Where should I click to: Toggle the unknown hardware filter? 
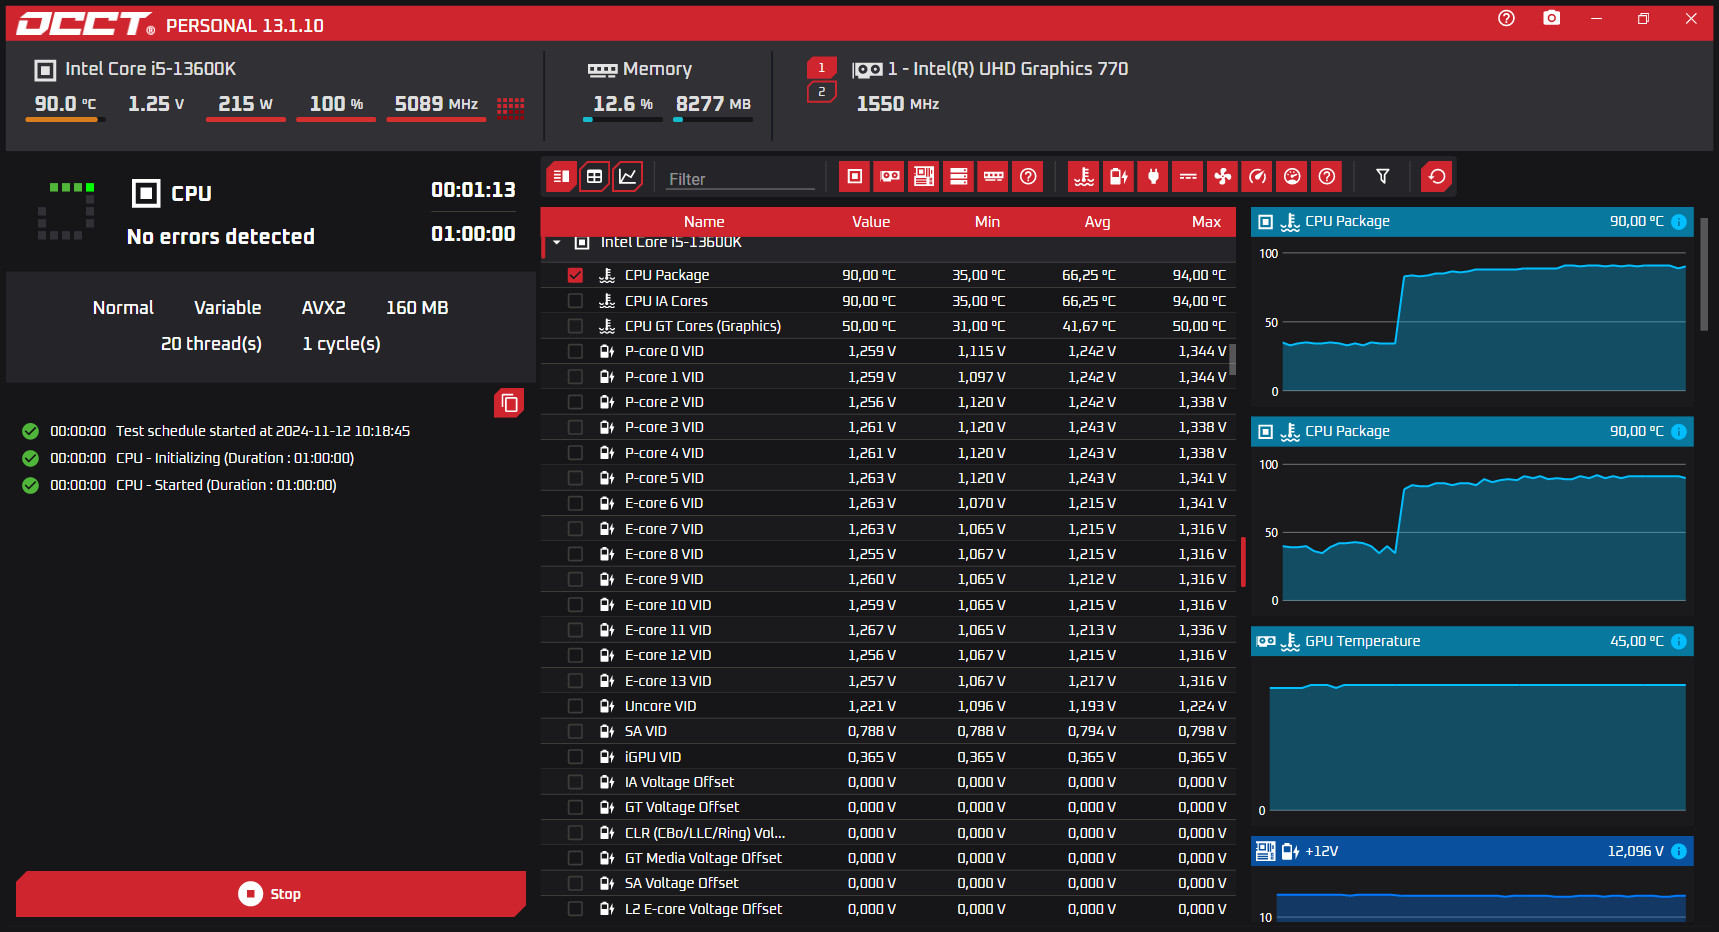coord(1028,177)
